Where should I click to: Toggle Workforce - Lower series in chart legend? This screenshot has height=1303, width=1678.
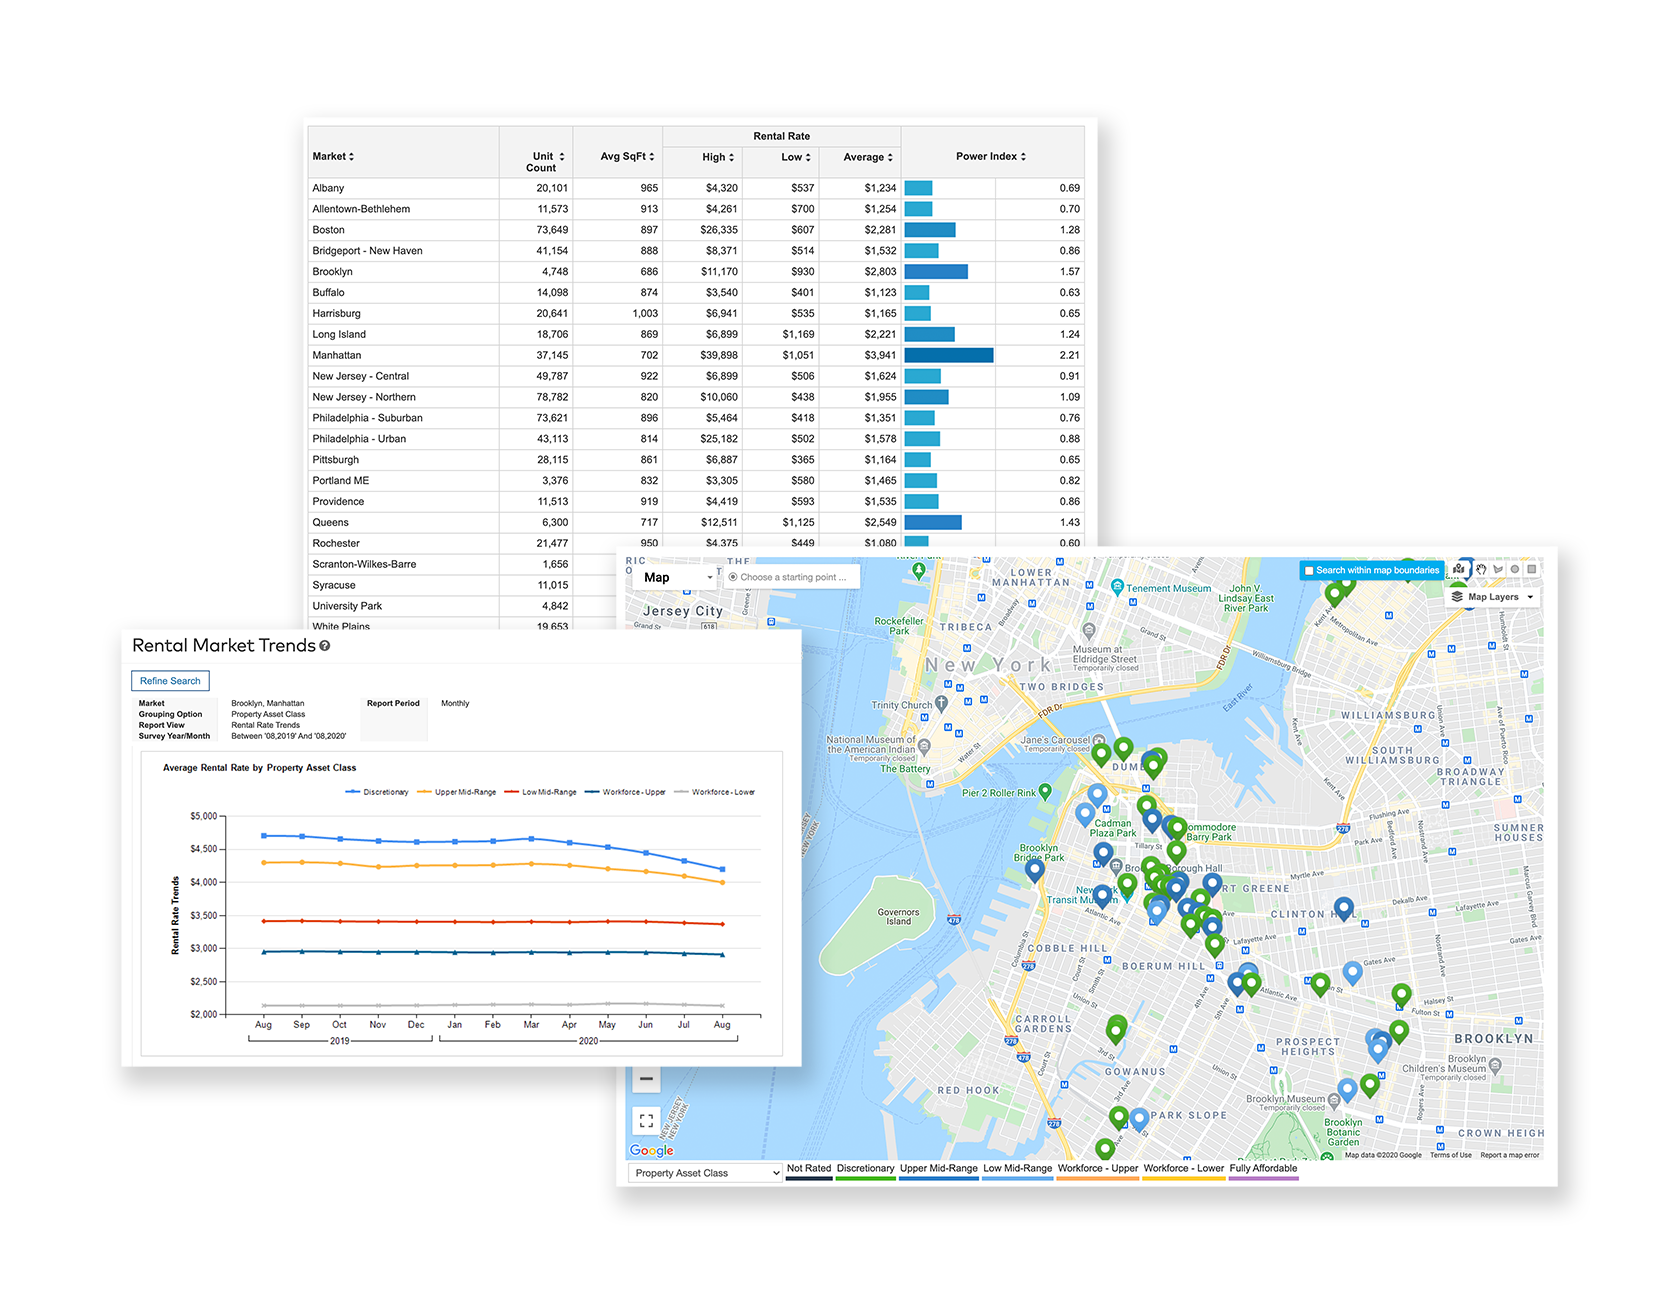pyautogui.click(x=715, y=792)
